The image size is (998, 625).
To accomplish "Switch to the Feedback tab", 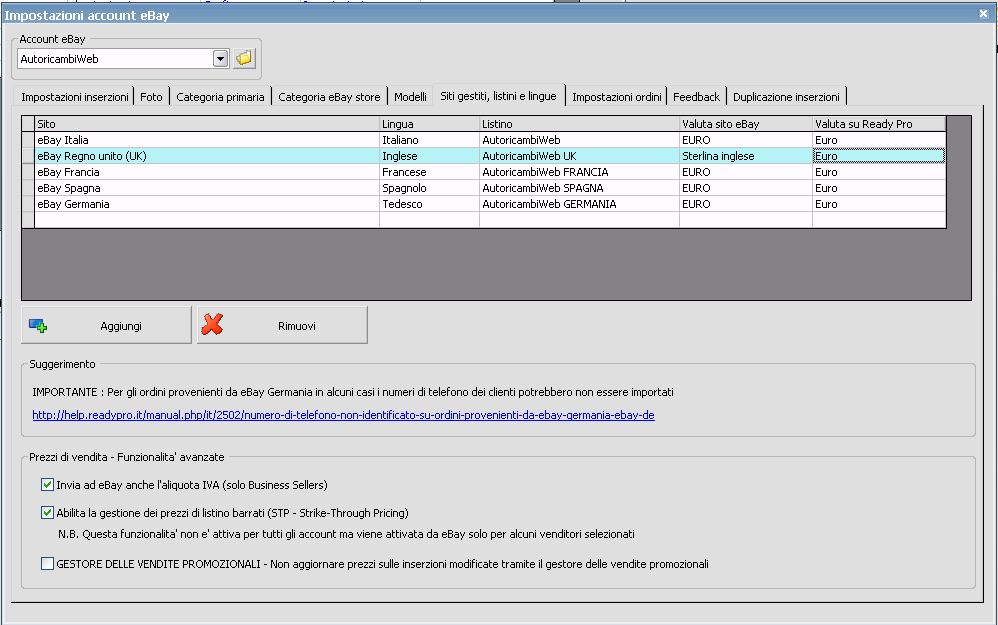I will 696,97.
